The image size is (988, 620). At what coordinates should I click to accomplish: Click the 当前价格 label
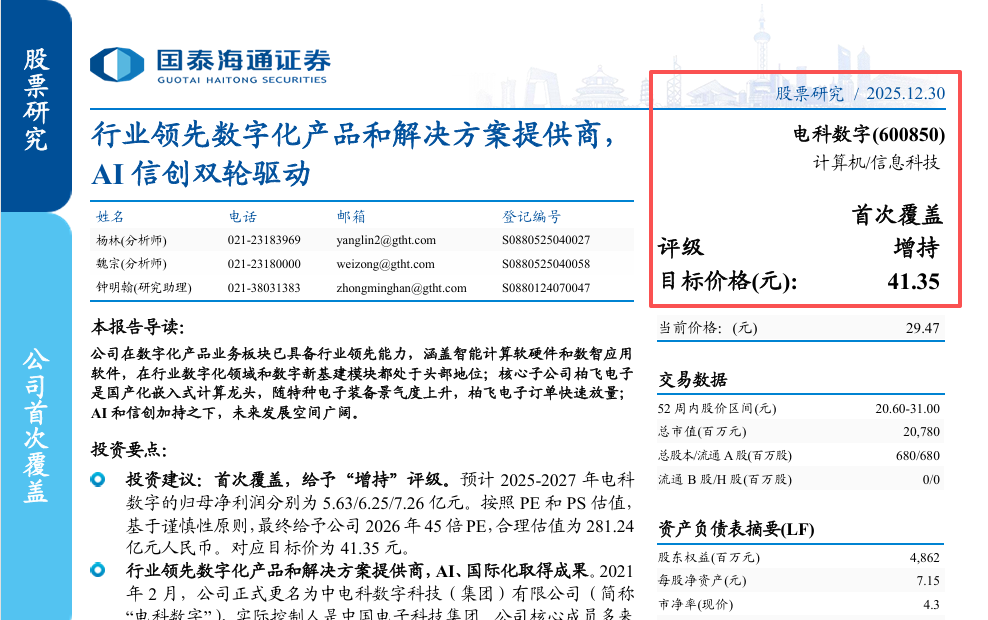click(708, 328)
